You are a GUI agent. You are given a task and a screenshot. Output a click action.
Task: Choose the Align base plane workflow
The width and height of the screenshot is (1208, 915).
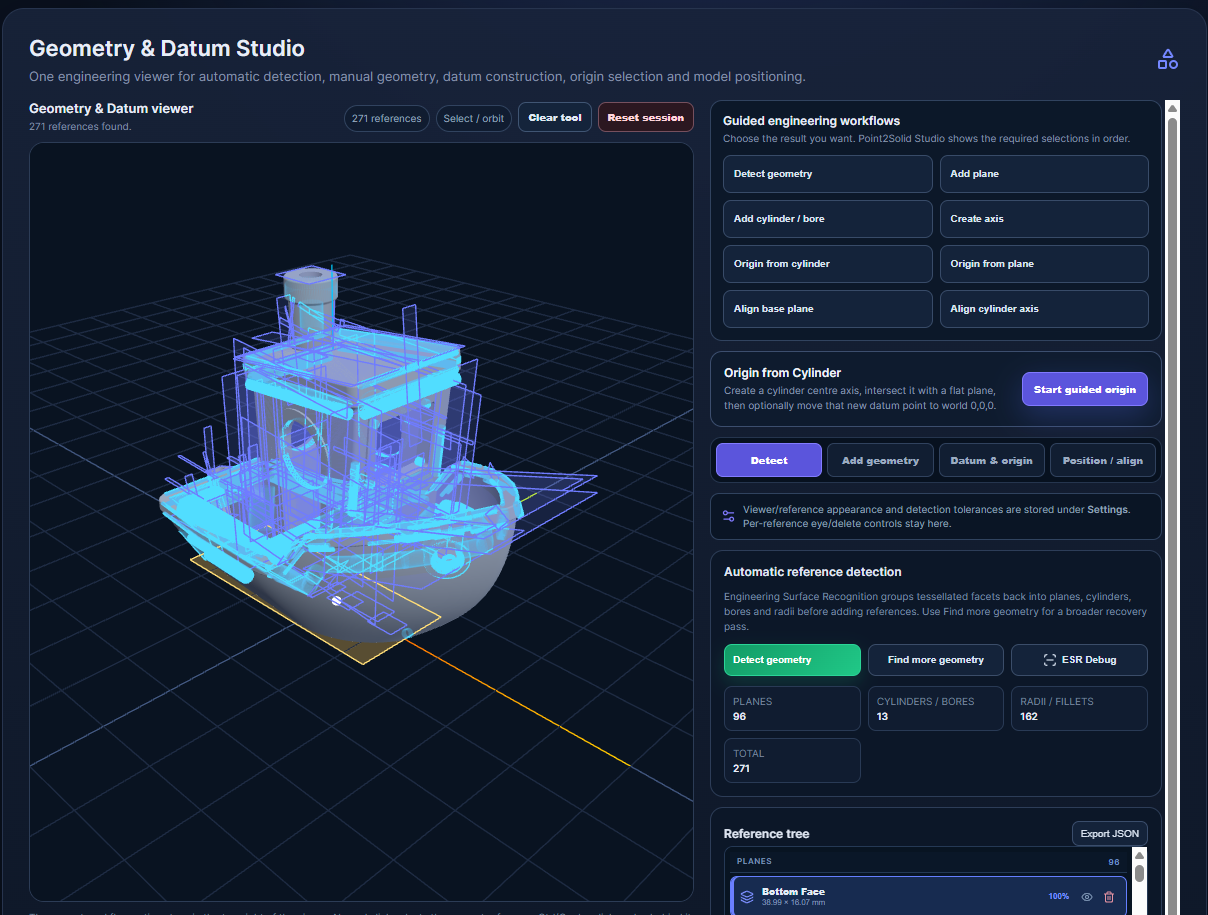click(x=828, y=309)
